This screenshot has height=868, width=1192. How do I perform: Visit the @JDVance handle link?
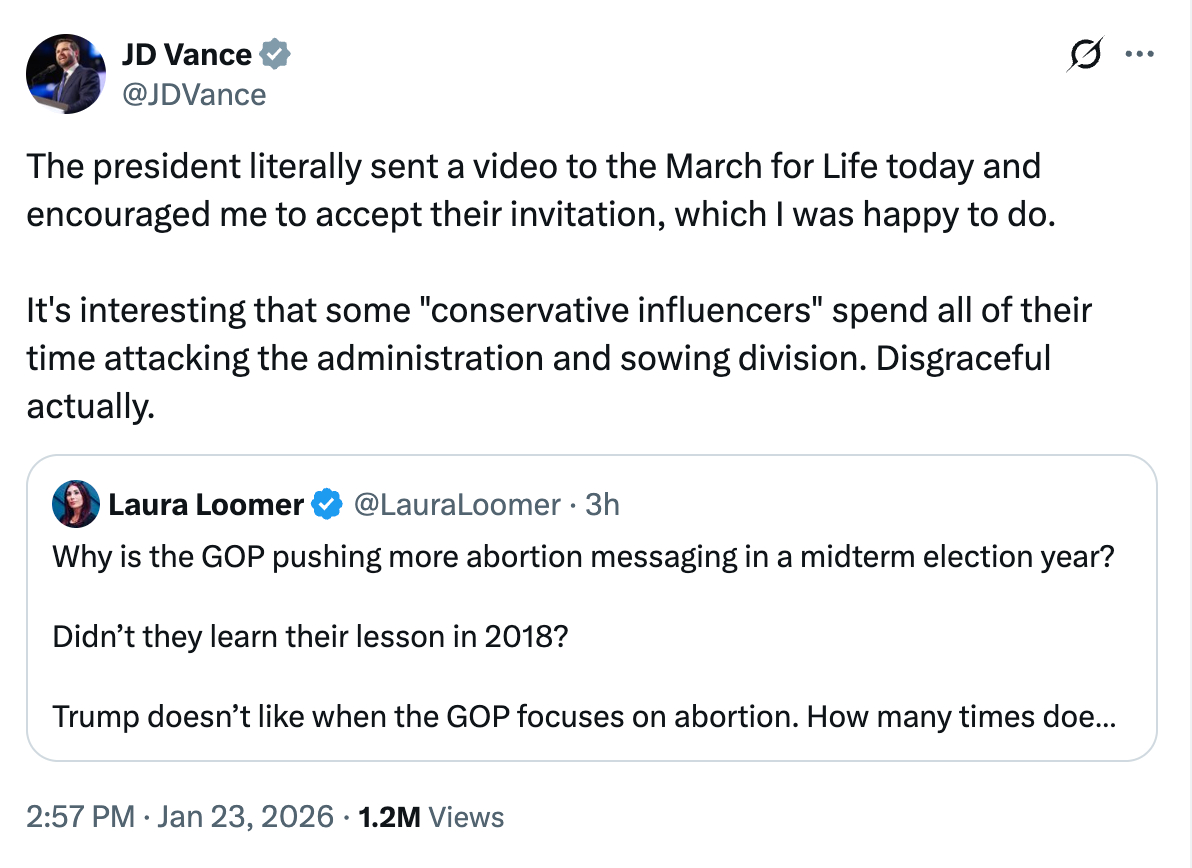point(194,94)
